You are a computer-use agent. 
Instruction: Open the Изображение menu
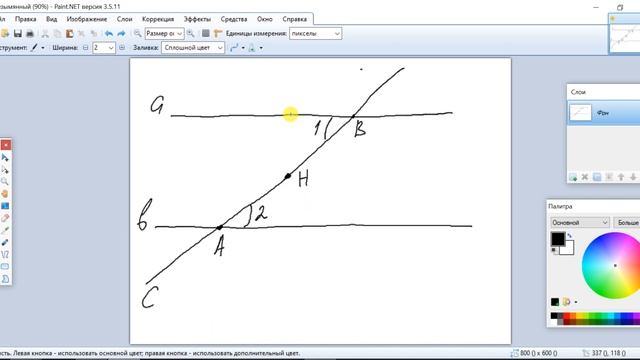click(87, 19)
